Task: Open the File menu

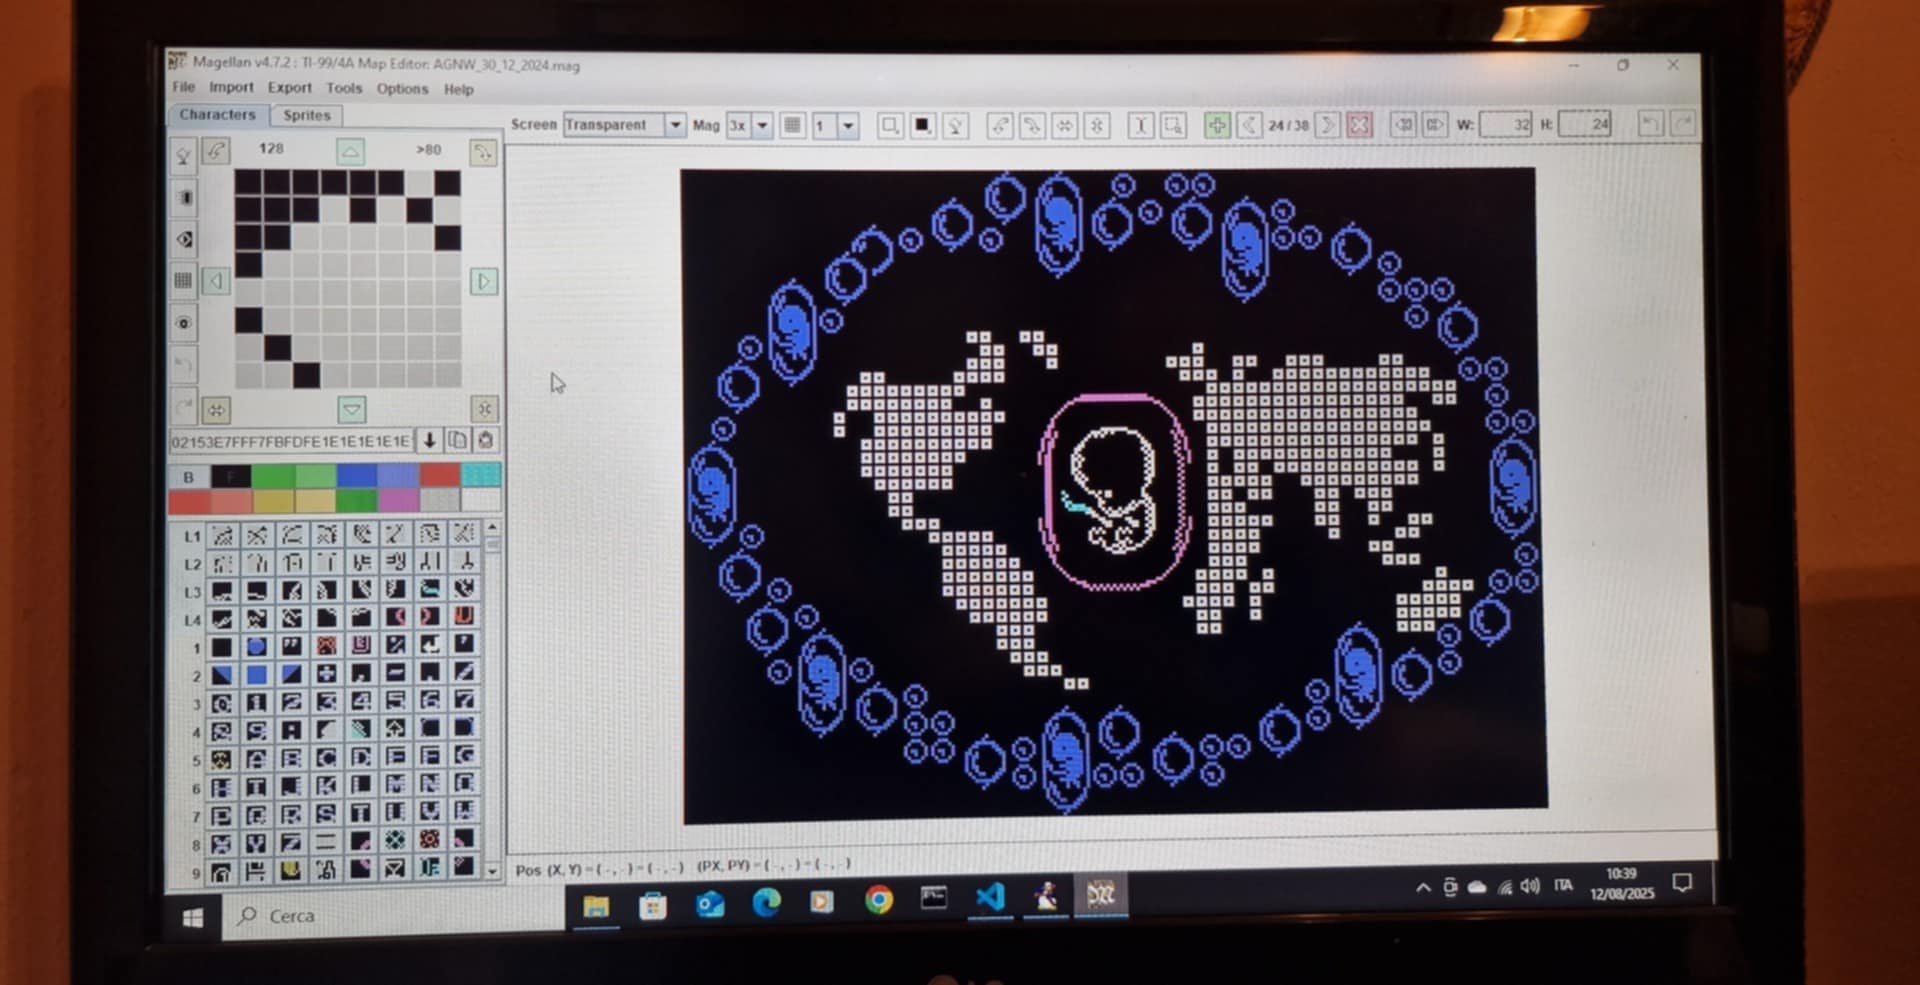Action: [183, 87]
